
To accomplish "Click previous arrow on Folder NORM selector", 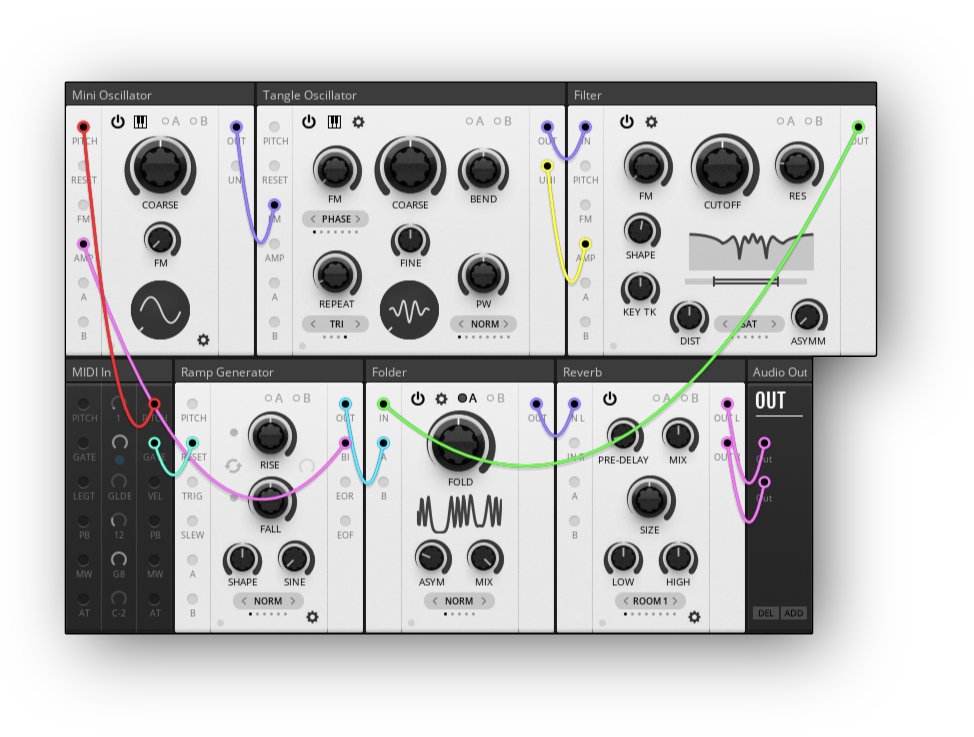I will point(435,601).
